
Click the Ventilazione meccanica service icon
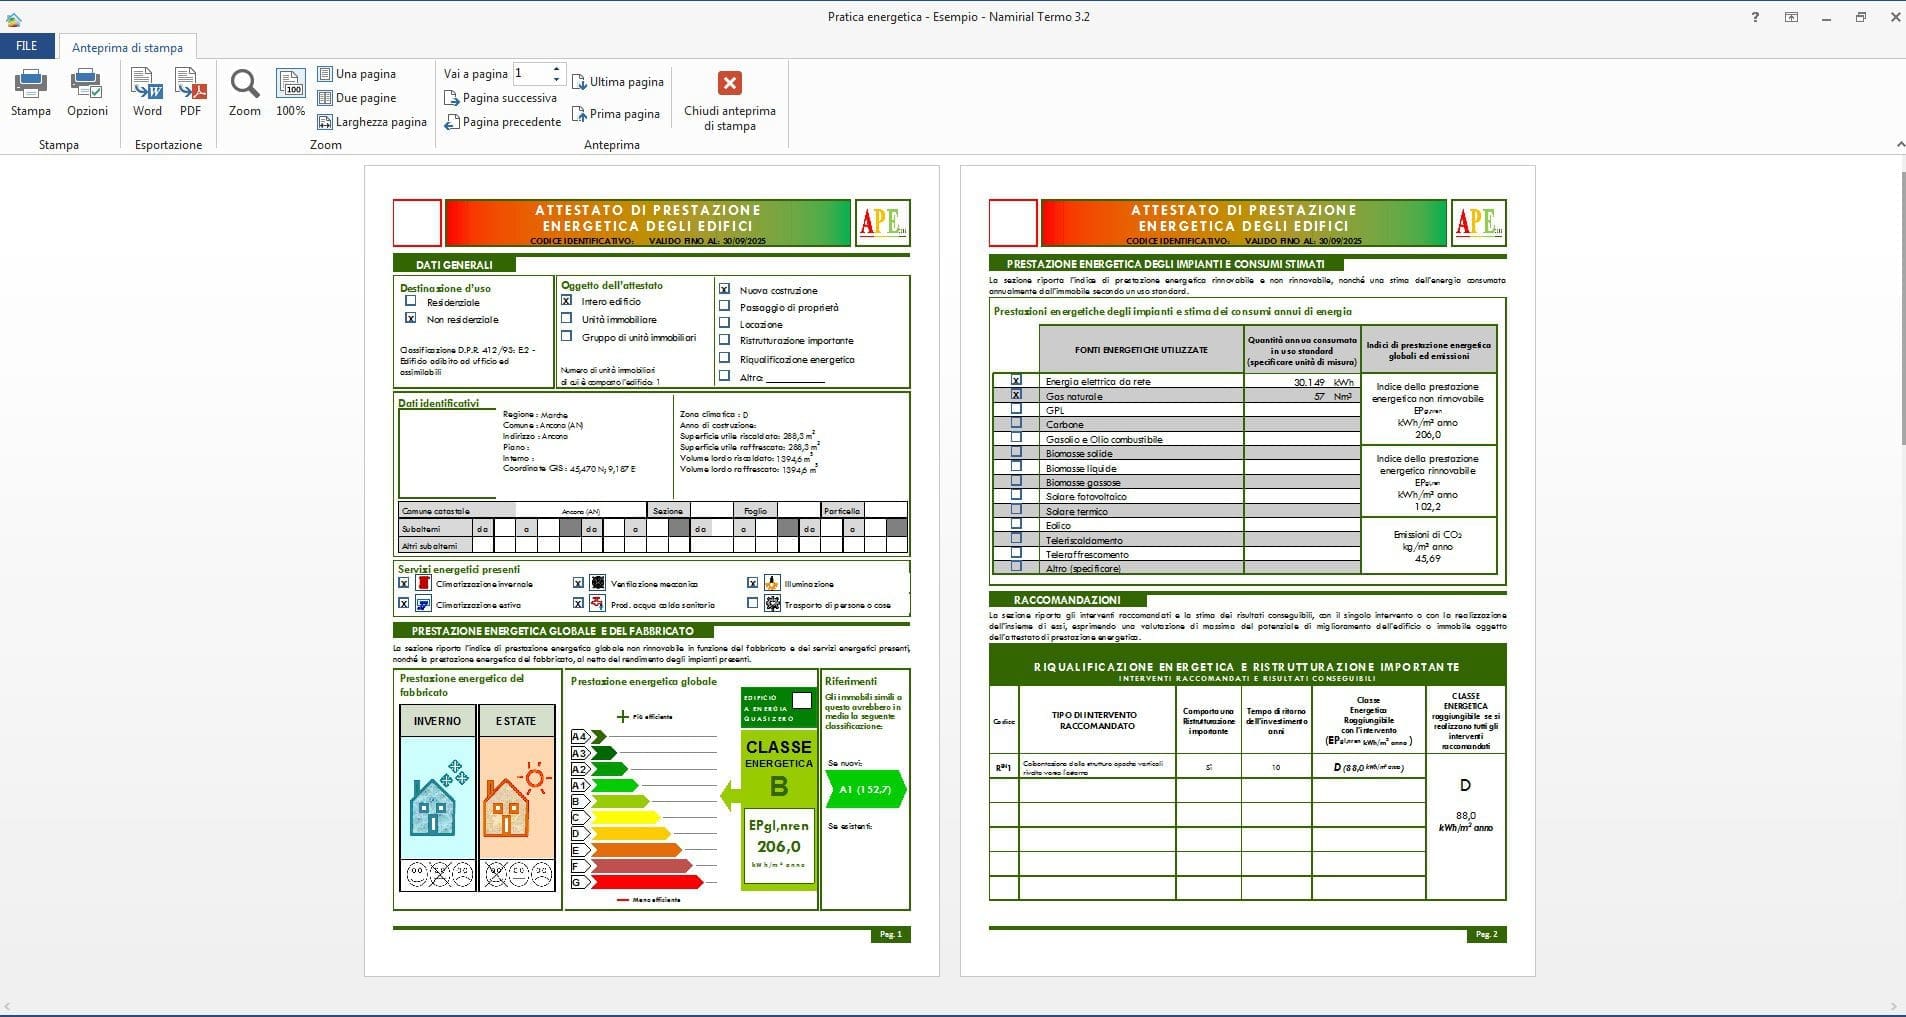[x=597, y=583]
